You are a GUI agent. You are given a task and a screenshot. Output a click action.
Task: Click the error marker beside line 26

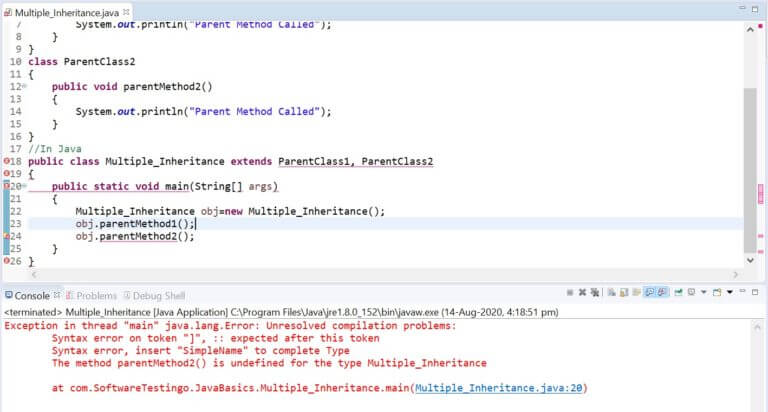pos(7,262)
